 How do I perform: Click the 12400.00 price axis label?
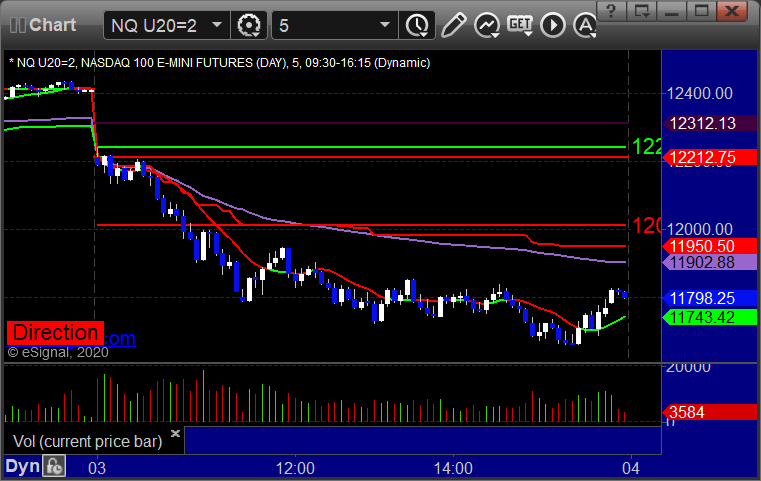click(x=699, y=93)
